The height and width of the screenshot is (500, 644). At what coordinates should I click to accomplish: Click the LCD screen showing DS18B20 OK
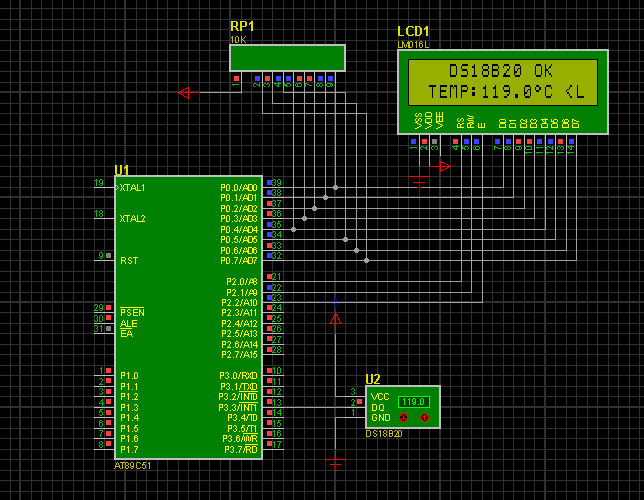(x=503, y=82)
